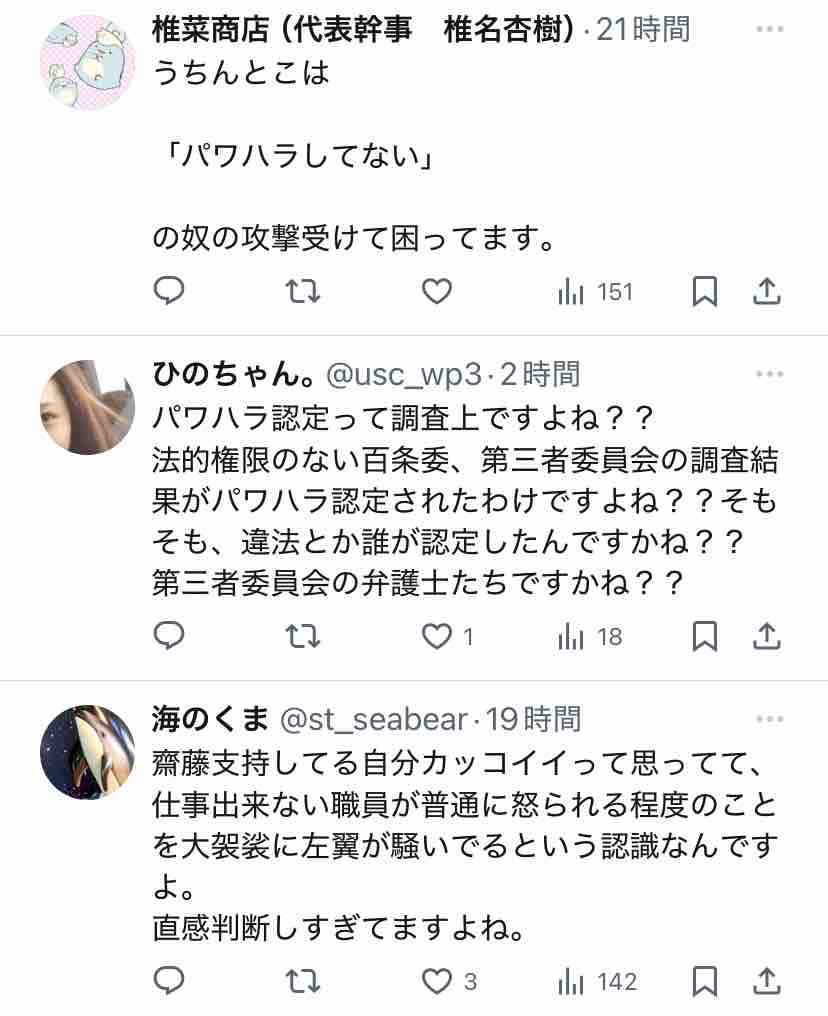This screenshot has width=828, height=1016.
Task: Open 海のくま's profile picture
Action: [87, 752]
